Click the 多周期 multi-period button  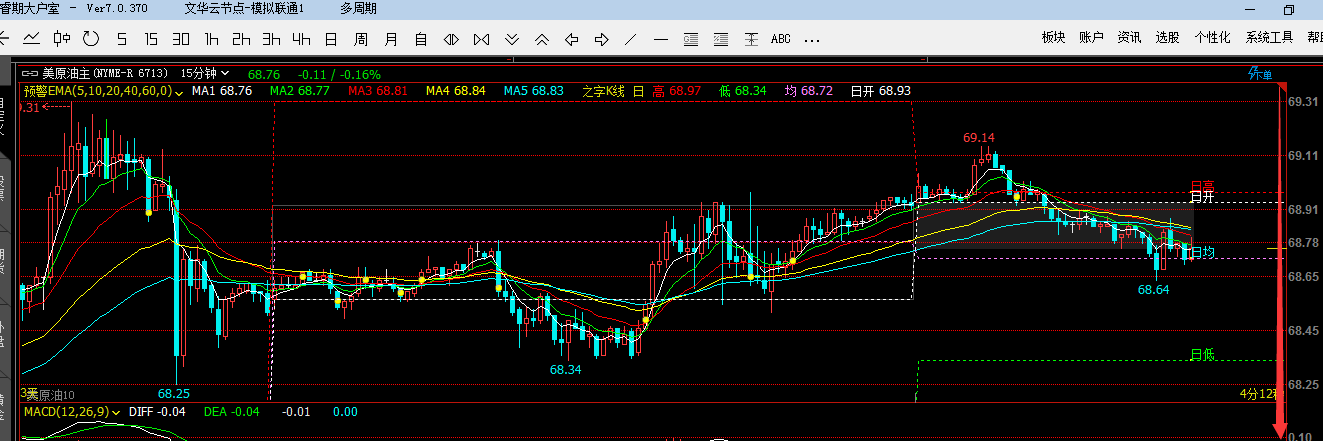[x=358, y=9]
